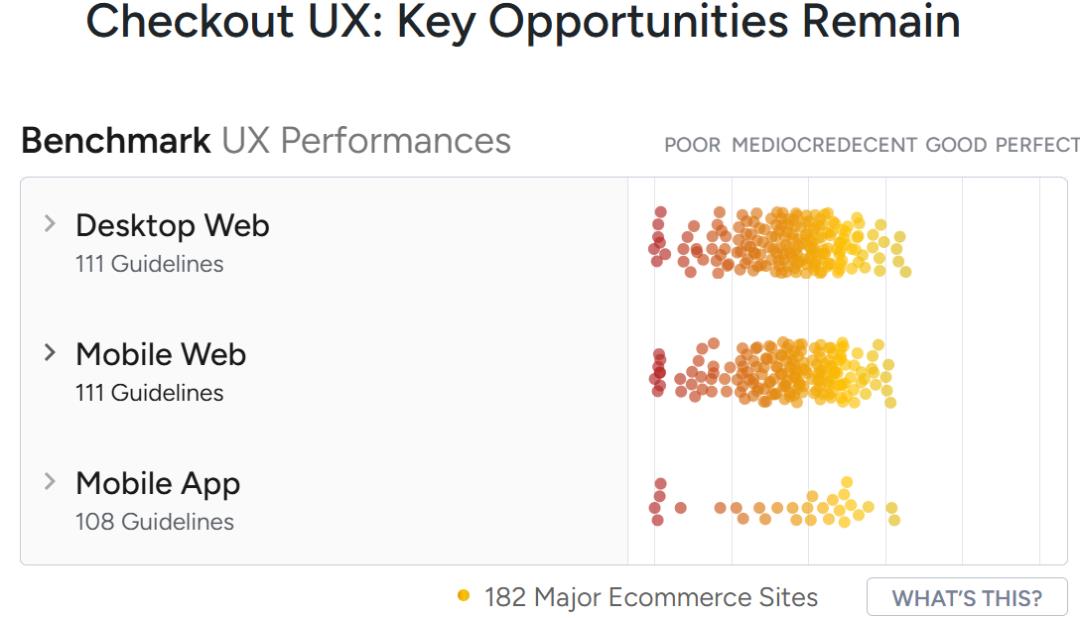Expand the Mobile App row chevron
The height and width of the screenshot is (620, 1080).
[x=50, y=482]
